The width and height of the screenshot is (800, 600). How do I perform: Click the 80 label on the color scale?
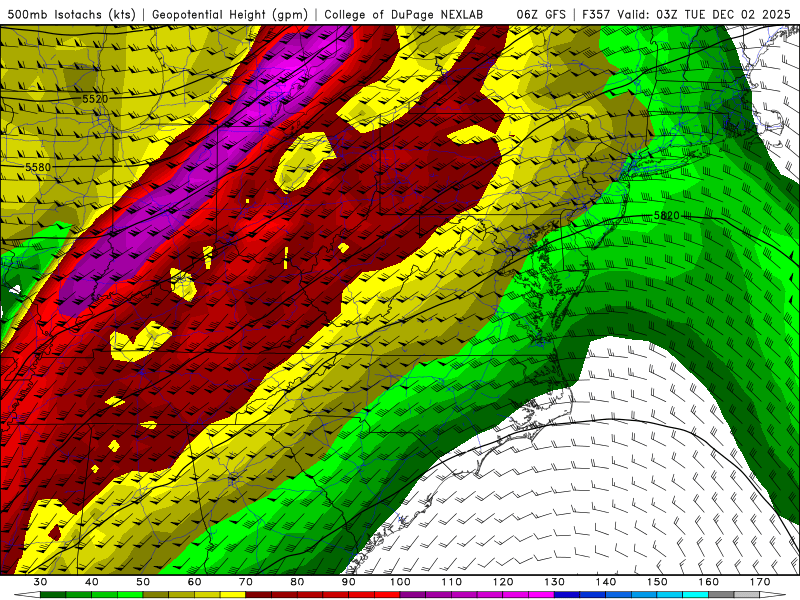[297, 582]
